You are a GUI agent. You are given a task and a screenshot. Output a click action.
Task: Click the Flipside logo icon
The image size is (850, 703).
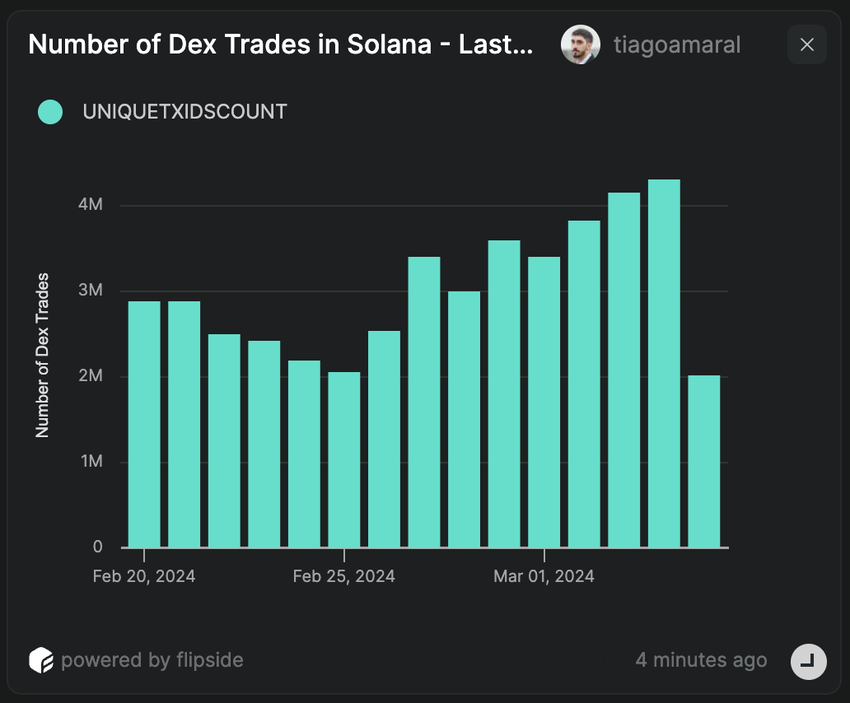(x=41, y=660)
